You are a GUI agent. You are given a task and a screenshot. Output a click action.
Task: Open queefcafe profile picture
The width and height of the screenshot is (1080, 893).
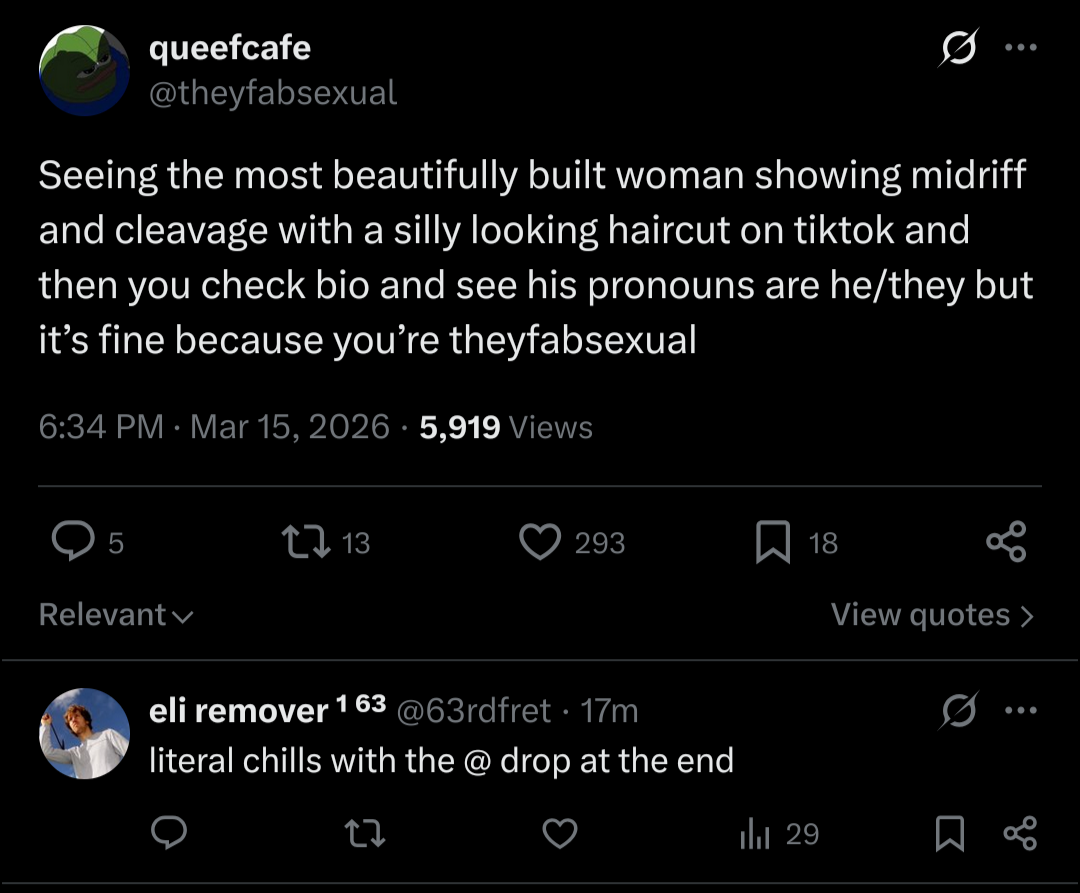coord(85,70)
